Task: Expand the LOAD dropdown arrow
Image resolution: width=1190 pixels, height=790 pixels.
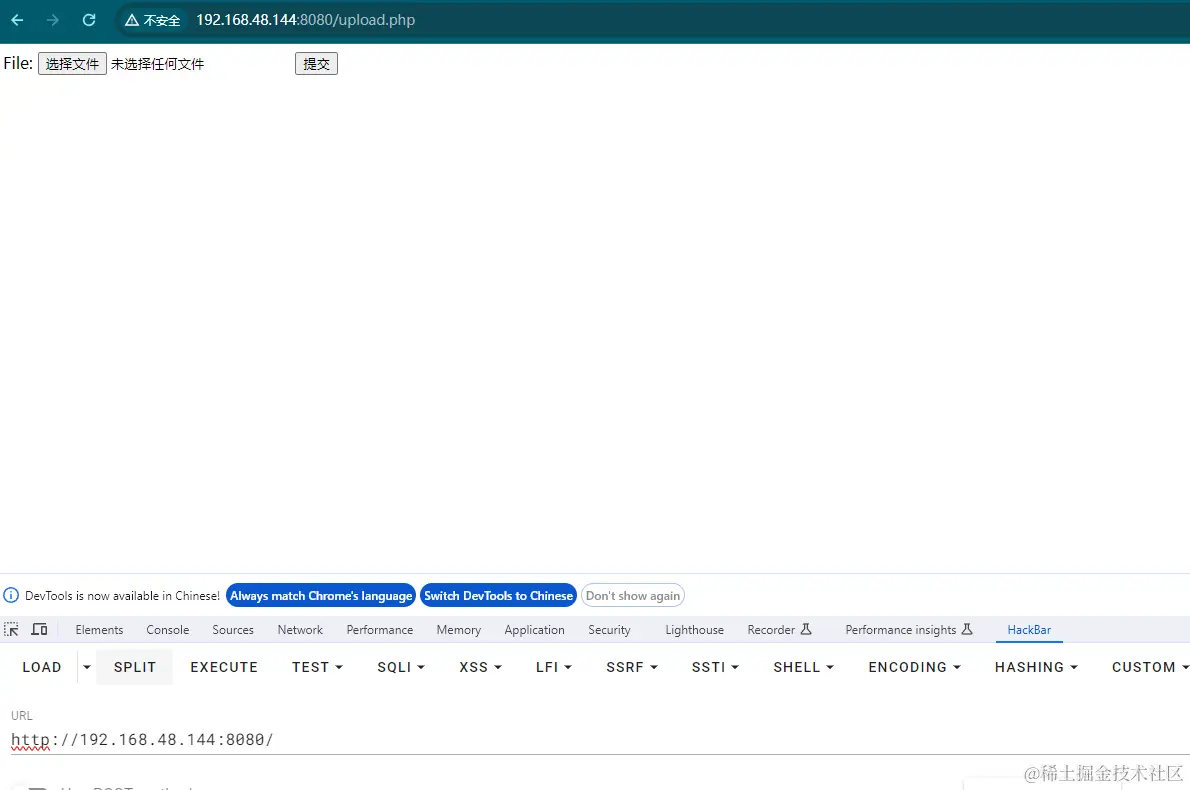Action: click(87, 667)
